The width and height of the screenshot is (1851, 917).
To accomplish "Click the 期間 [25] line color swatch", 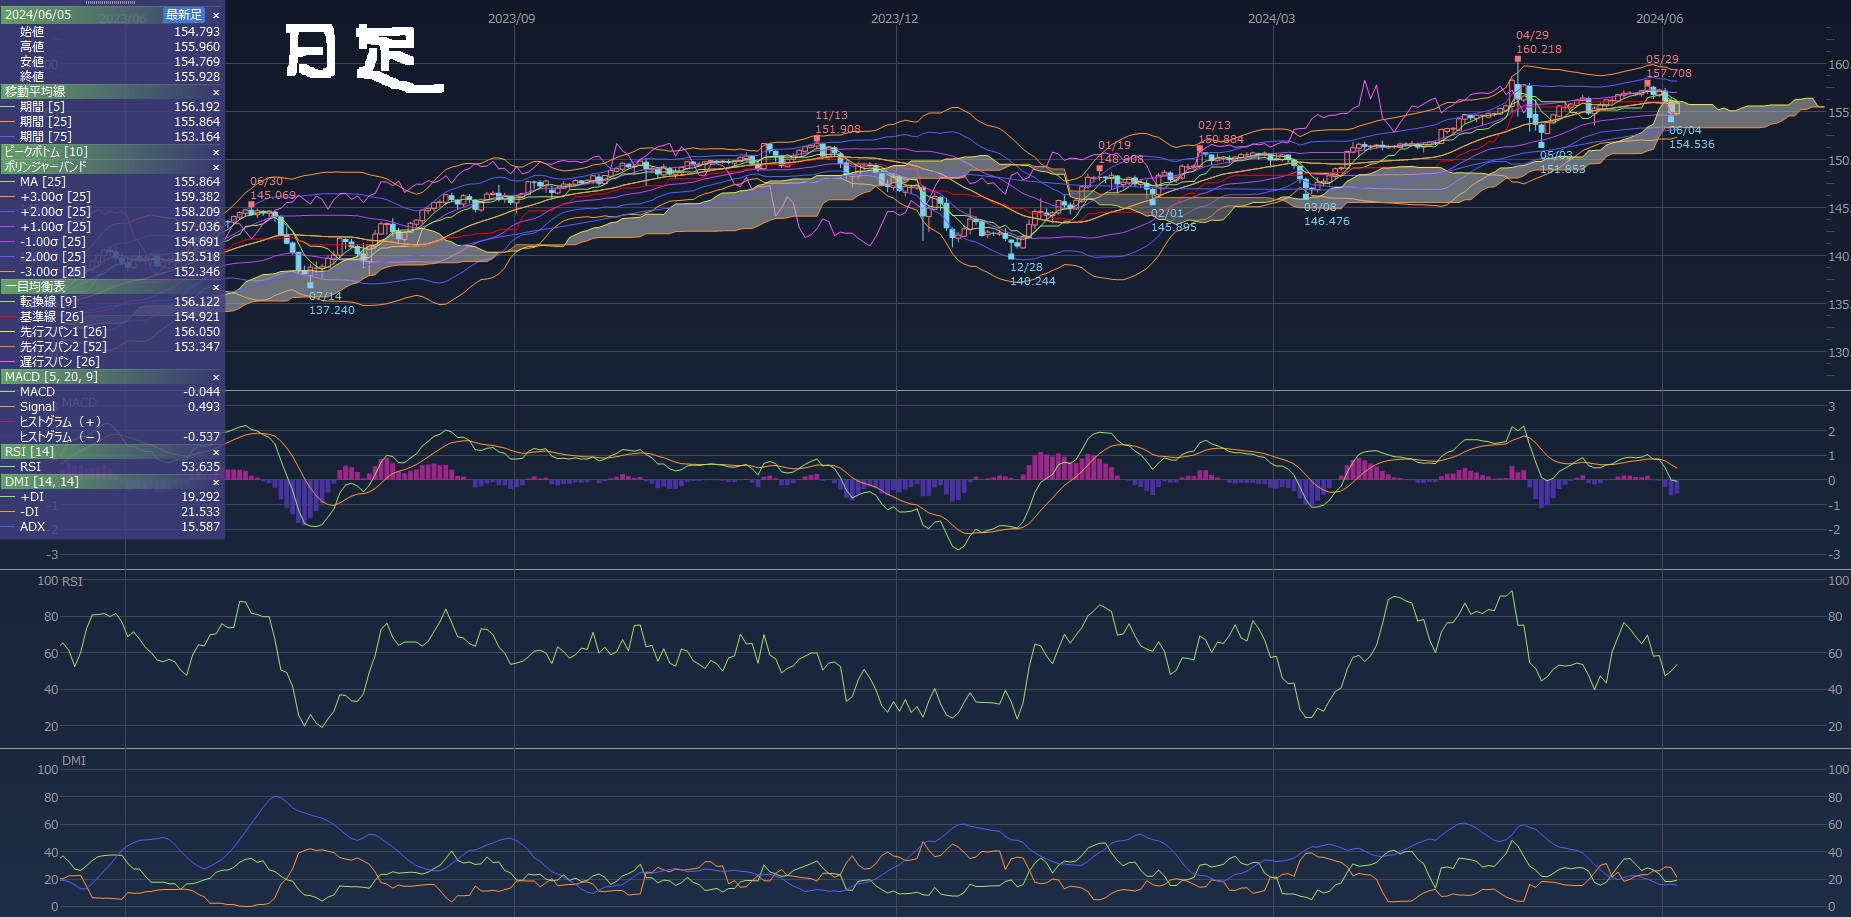I will tap(9, 122).
